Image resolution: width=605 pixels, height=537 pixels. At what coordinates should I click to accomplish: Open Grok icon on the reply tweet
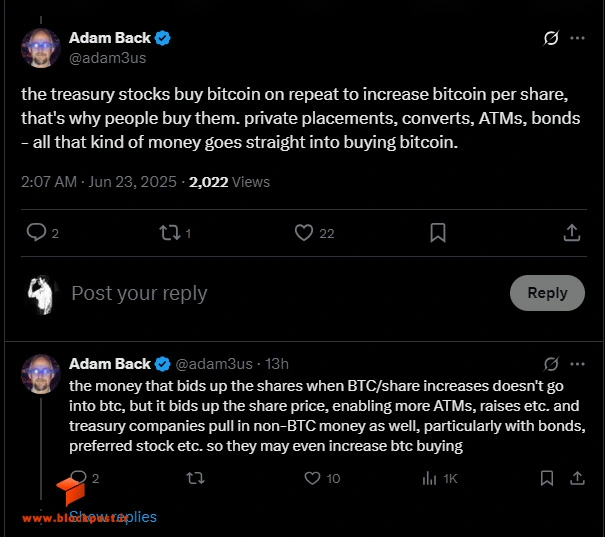[x=551, y=364]
